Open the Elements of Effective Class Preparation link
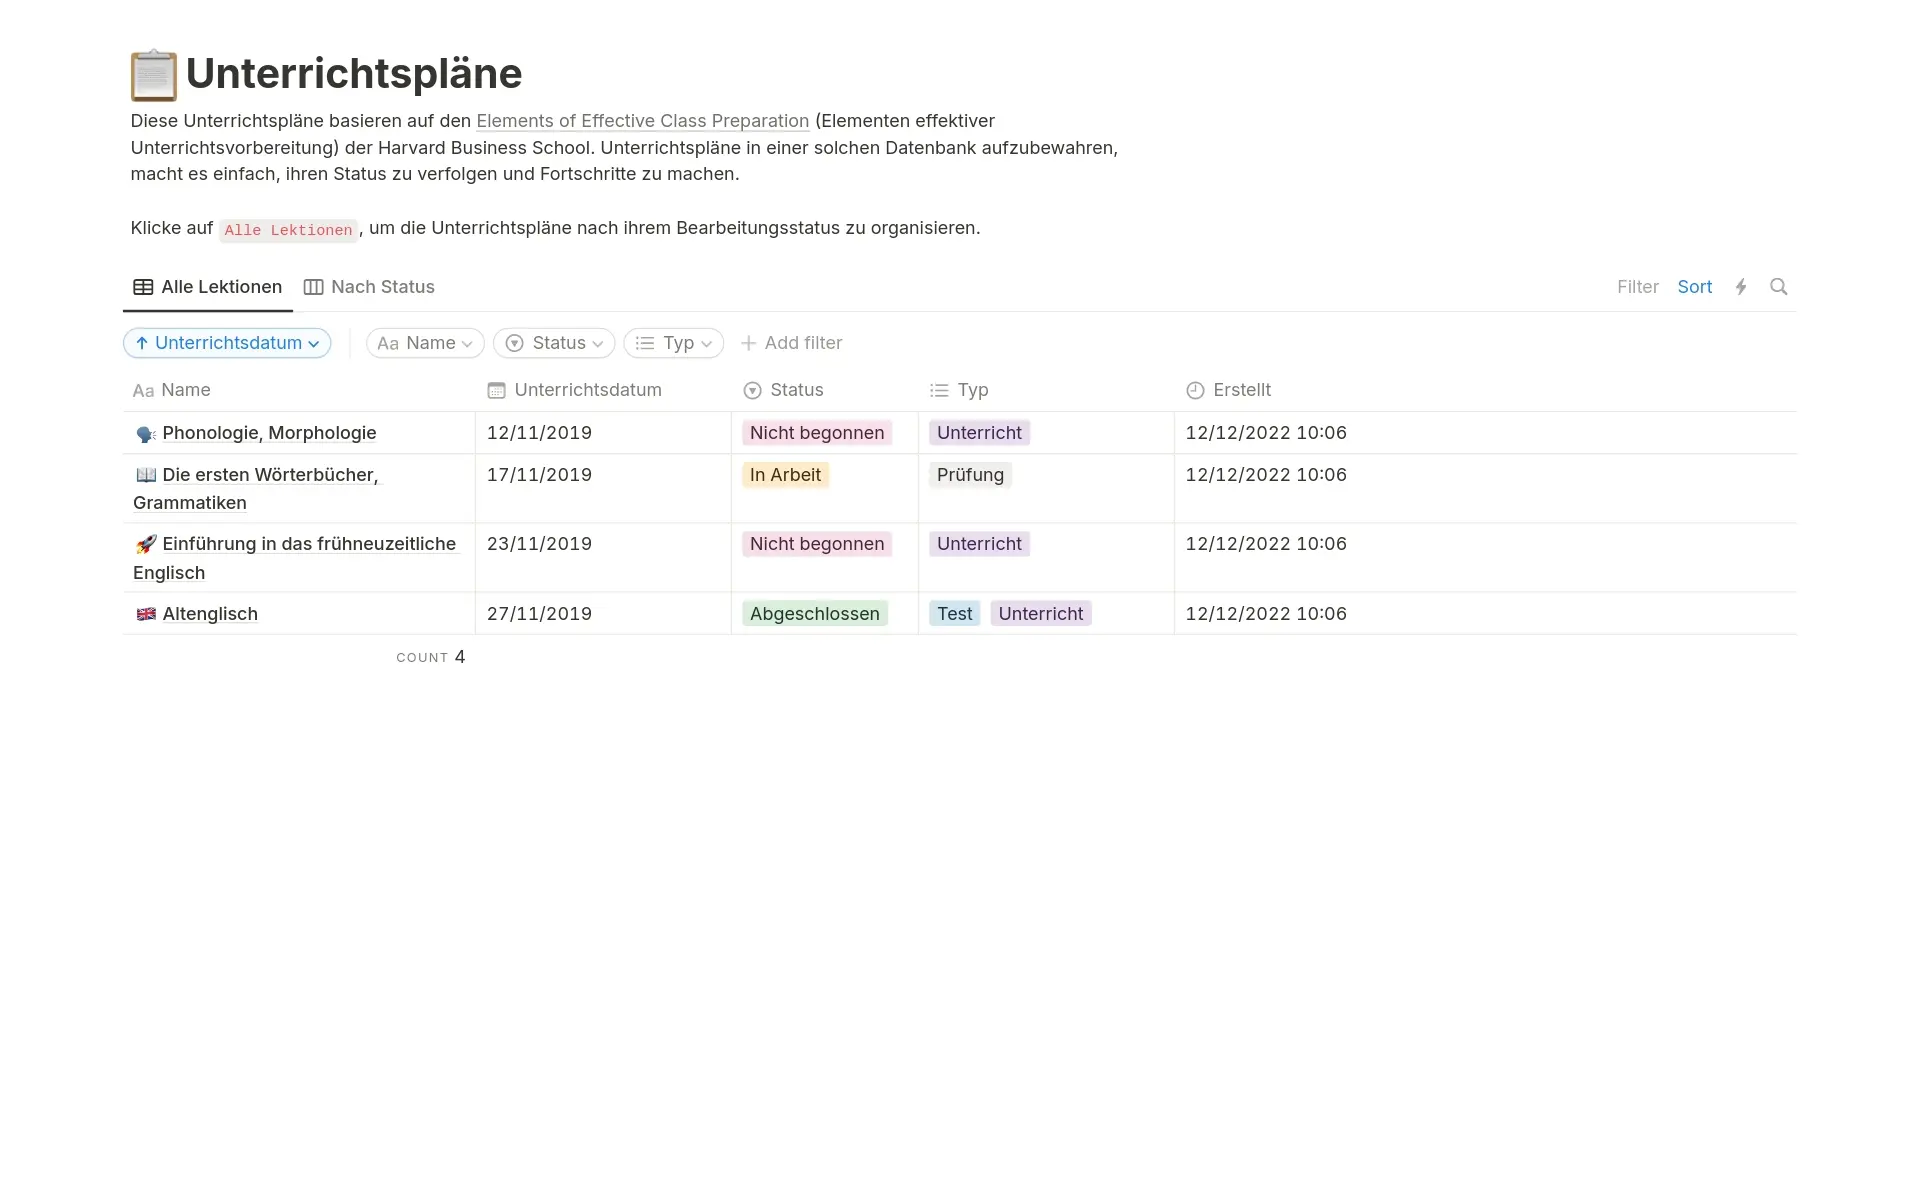 (x=642, y=121)
